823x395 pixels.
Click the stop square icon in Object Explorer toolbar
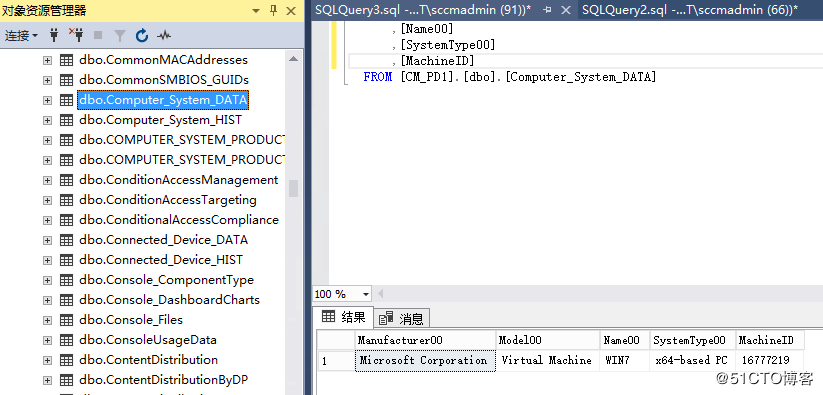[98, 35]
